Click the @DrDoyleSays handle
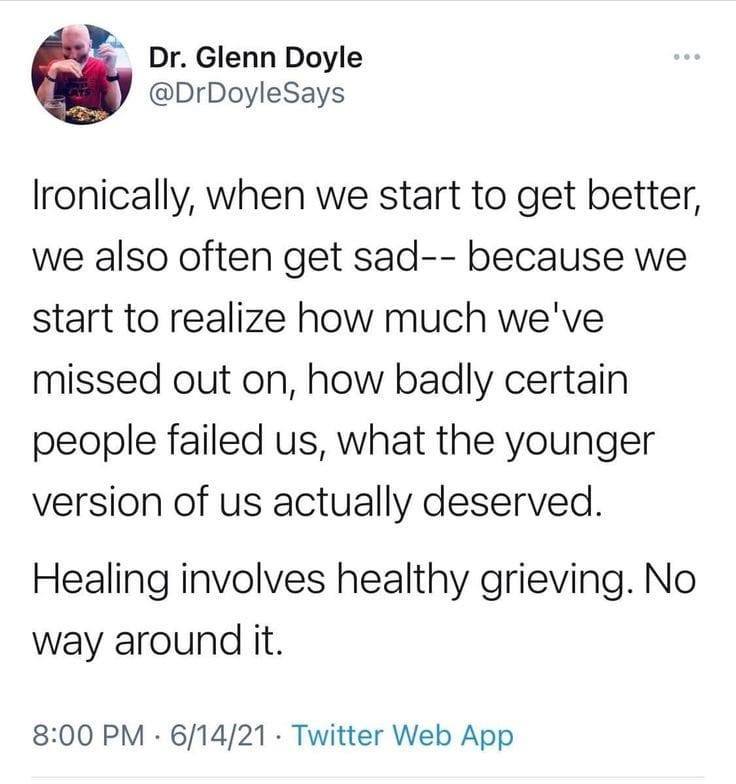 pyautogui.click(x=246, y=93)
